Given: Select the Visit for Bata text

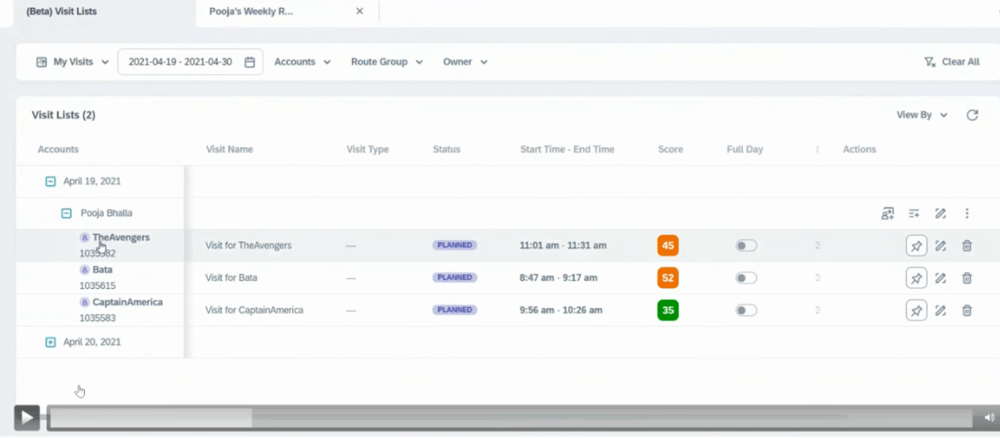Looking at the screenshot, I should [232, 278].
